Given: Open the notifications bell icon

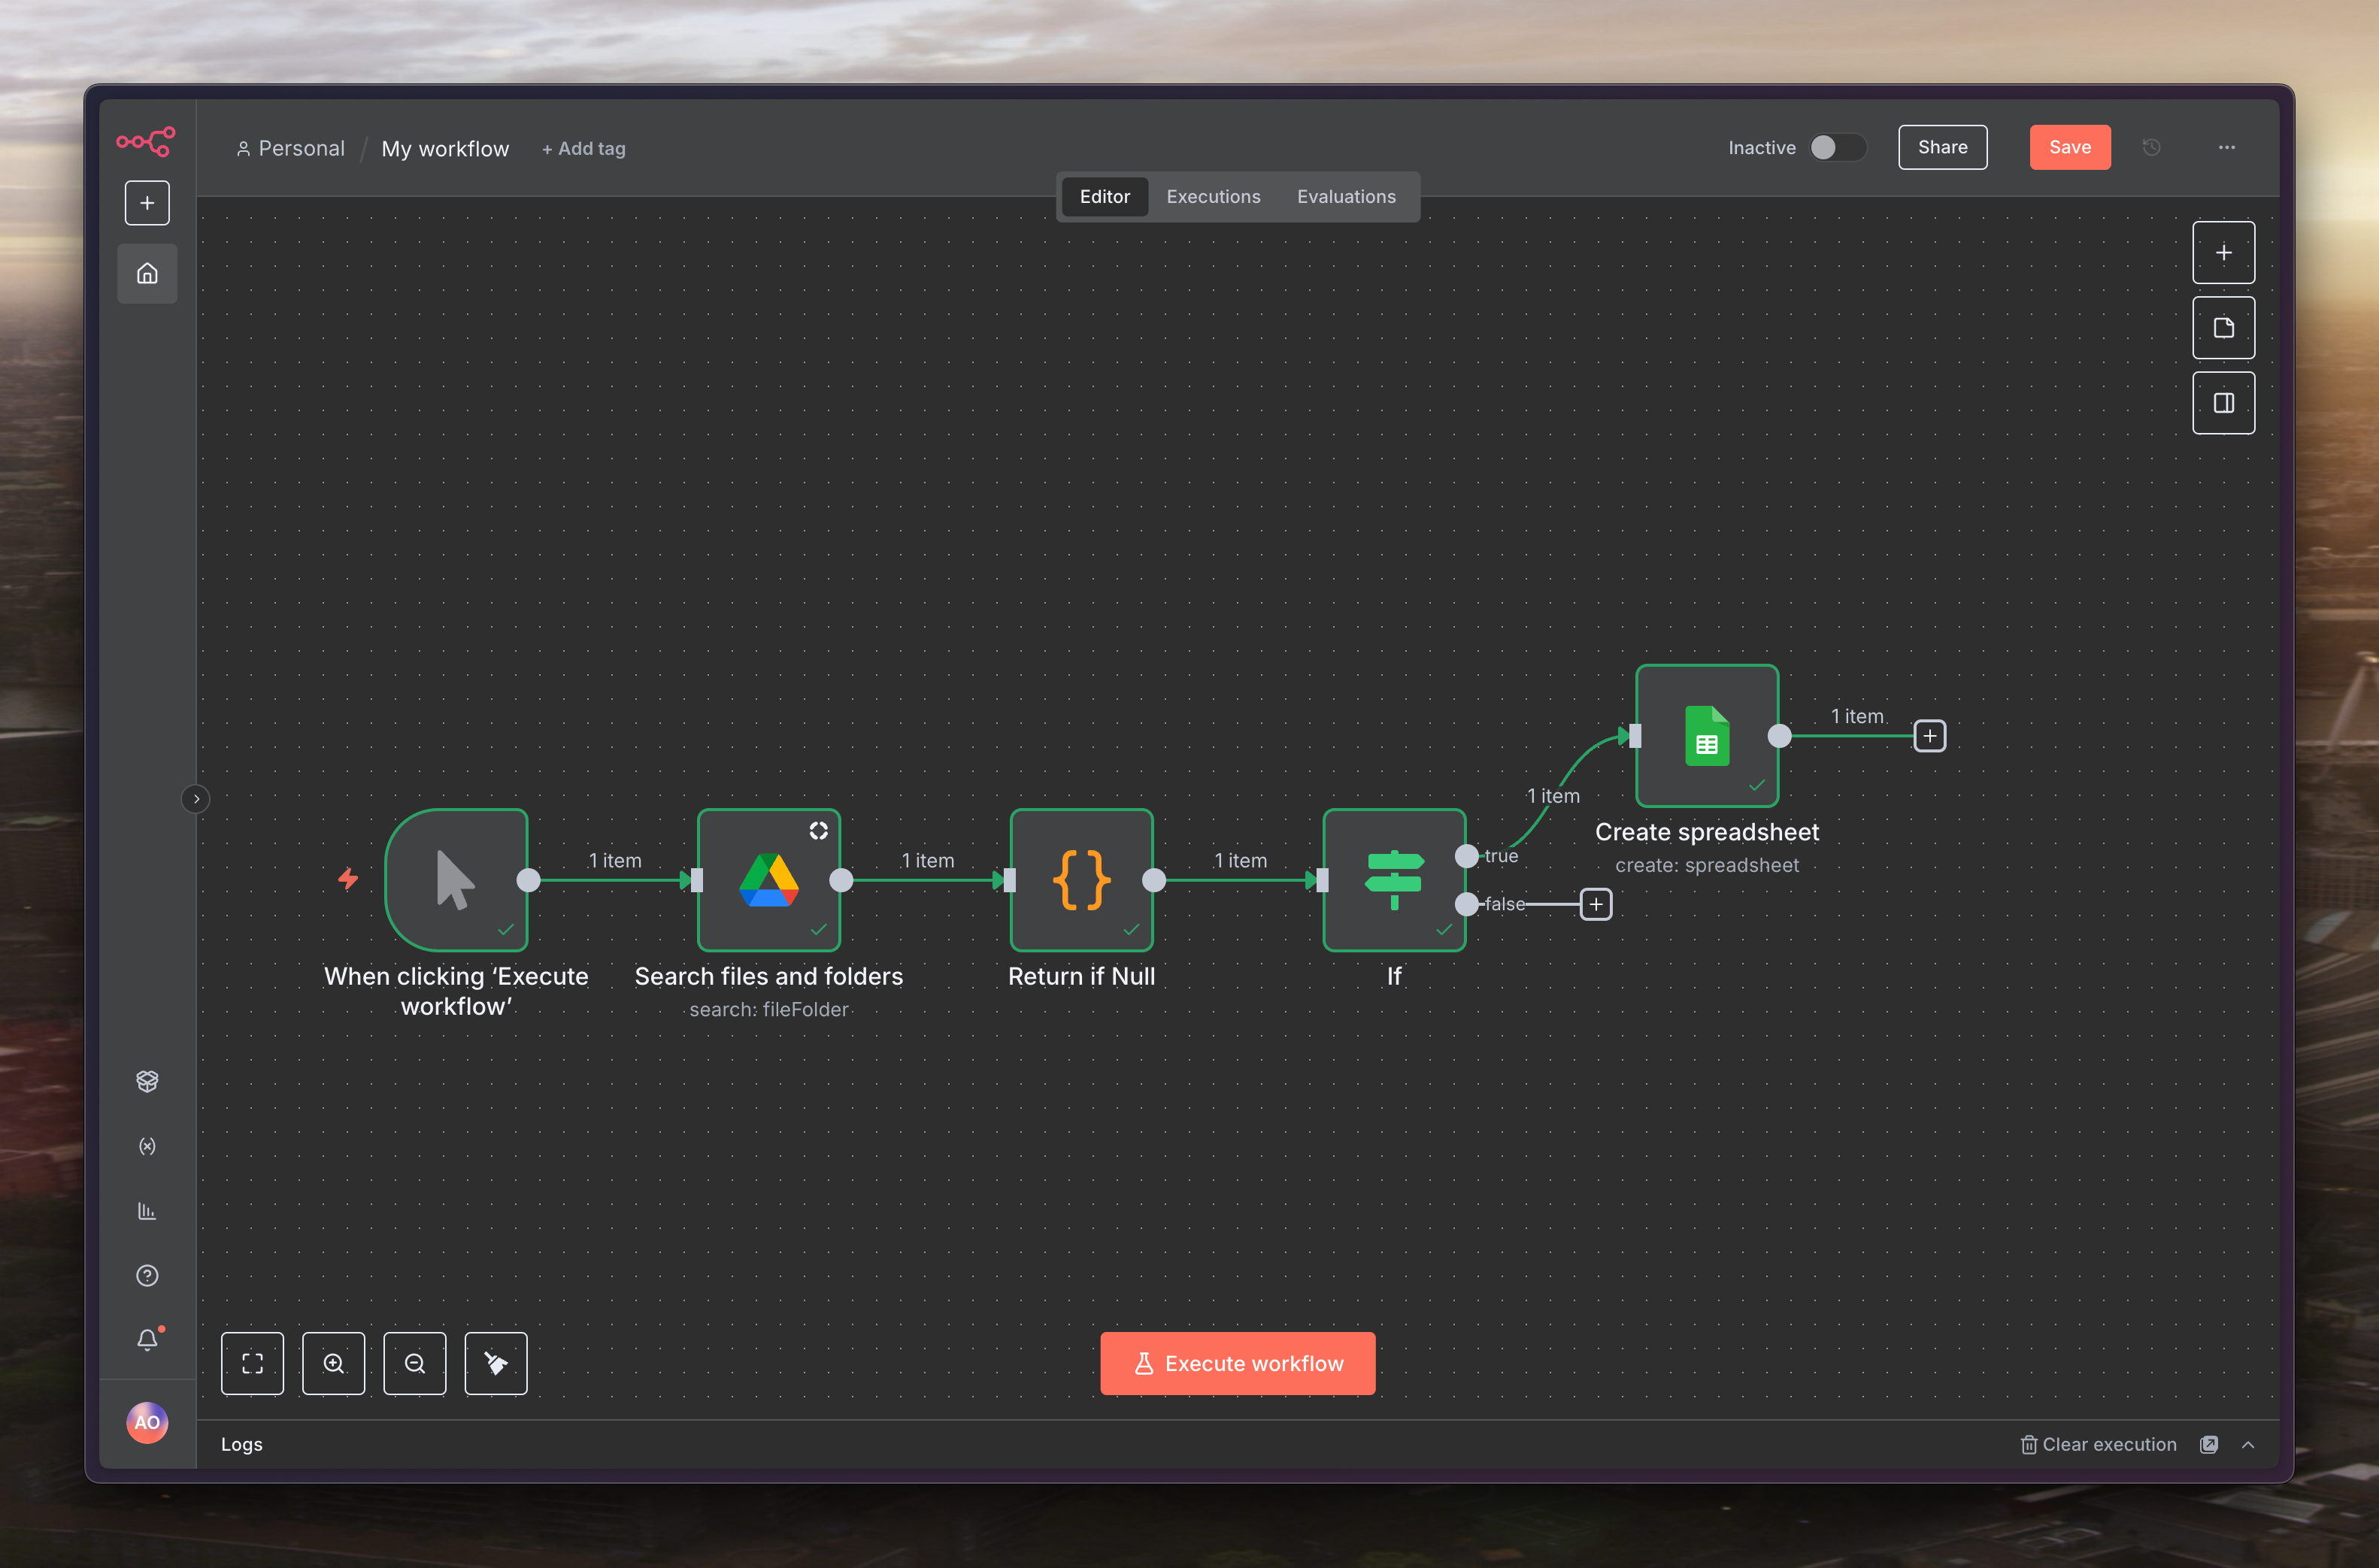Looking at the screenshot, I should [147, 1340].
